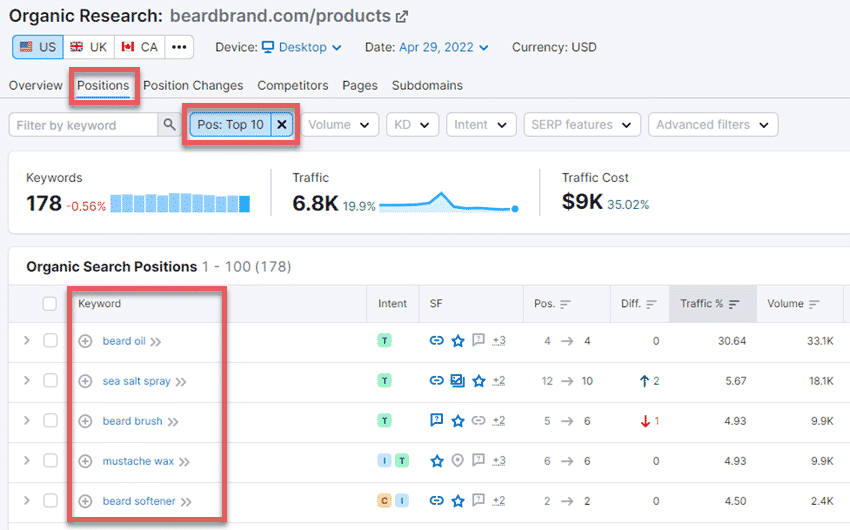Click link SERP feature icon in sea salt spray row
The height and width of the screenshot is (530, 850).
coord(436,381)
